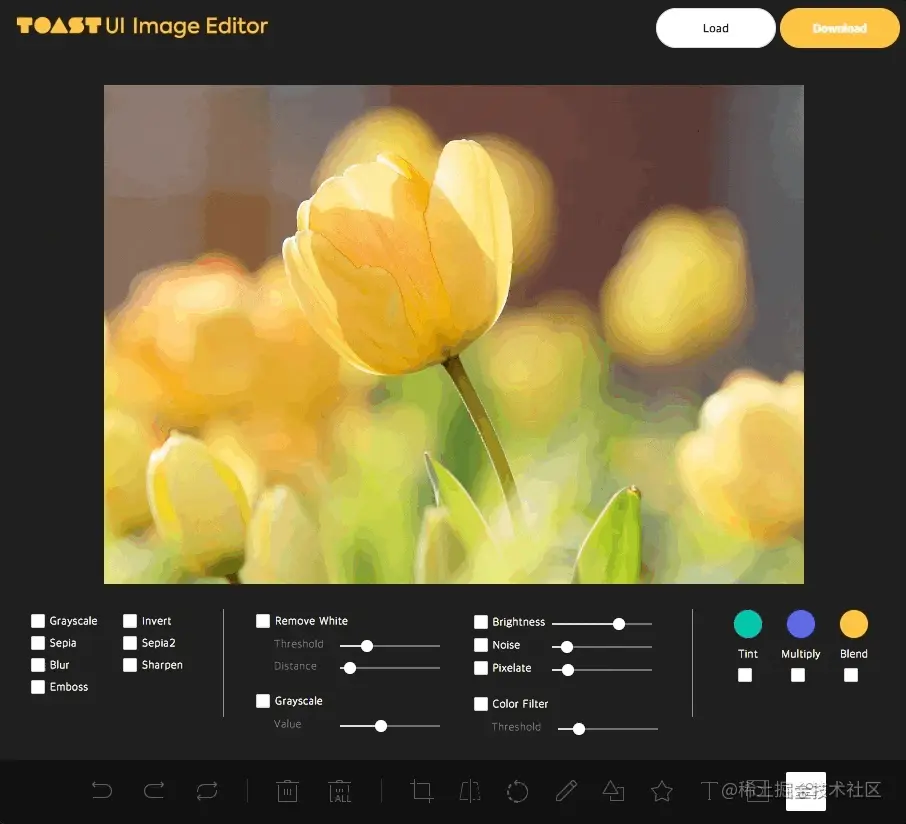This screenshot has height=824, width=906.
Task: Enable the Invert filter checkbox
Action: [x=130, y=621]
